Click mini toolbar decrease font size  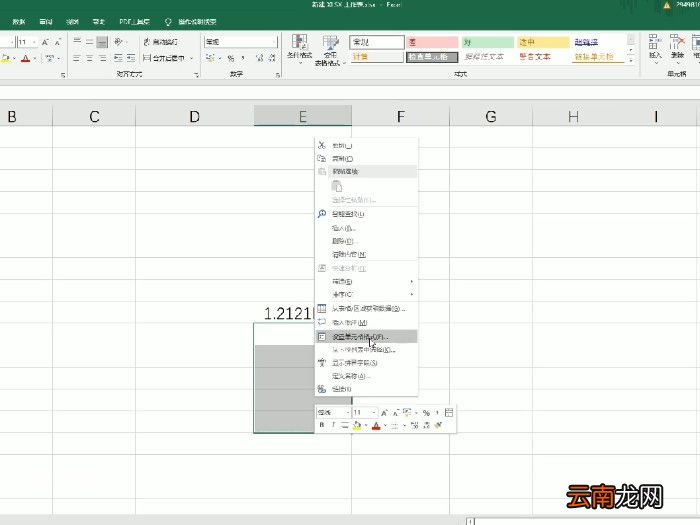395,412
